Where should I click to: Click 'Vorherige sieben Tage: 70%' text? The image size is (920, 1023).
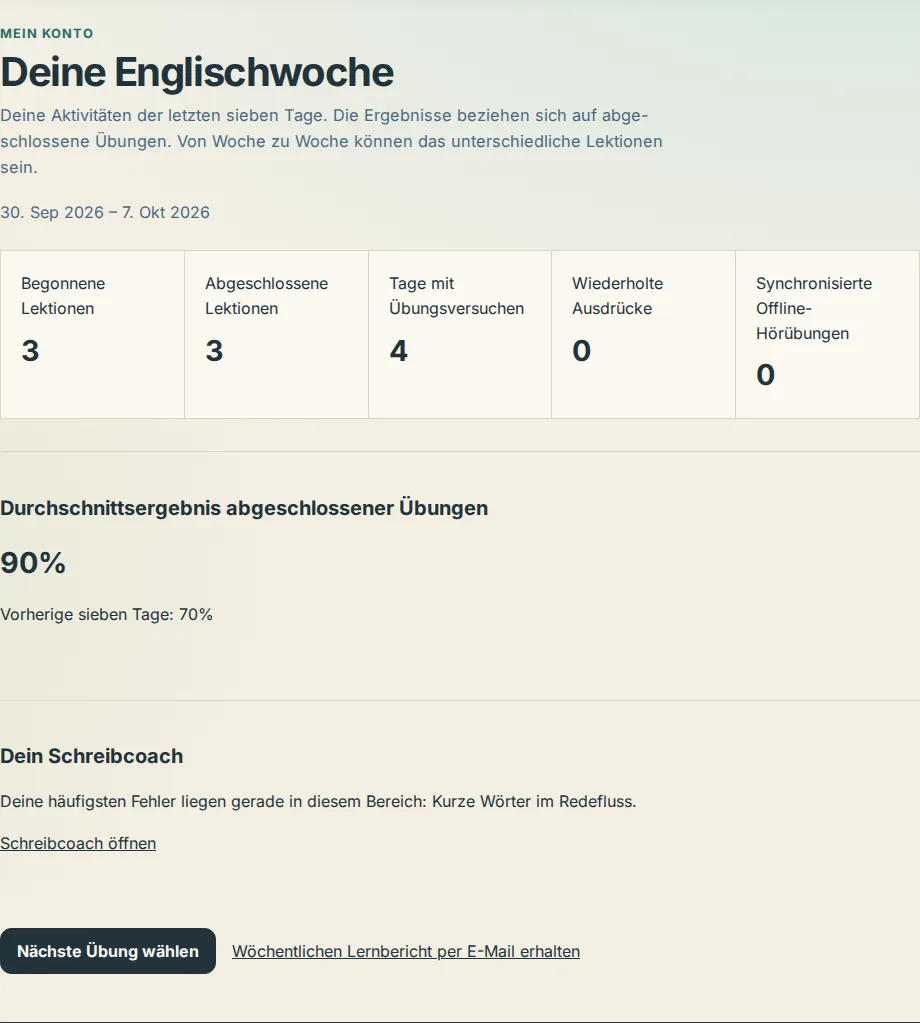click(x=106, y=614)
